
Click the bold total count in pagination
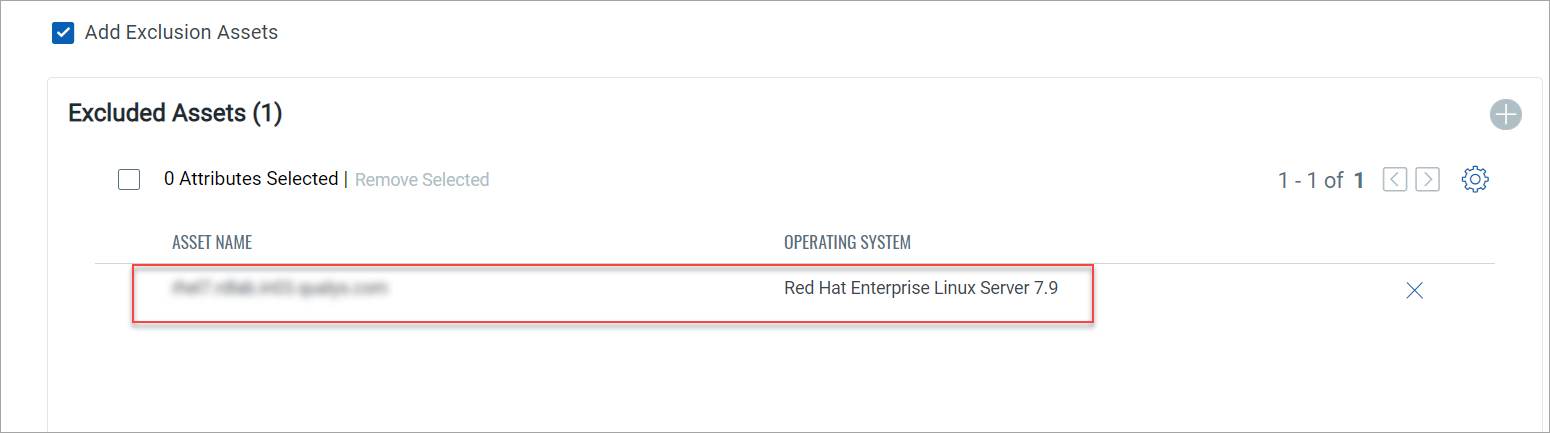[1359, 181]
